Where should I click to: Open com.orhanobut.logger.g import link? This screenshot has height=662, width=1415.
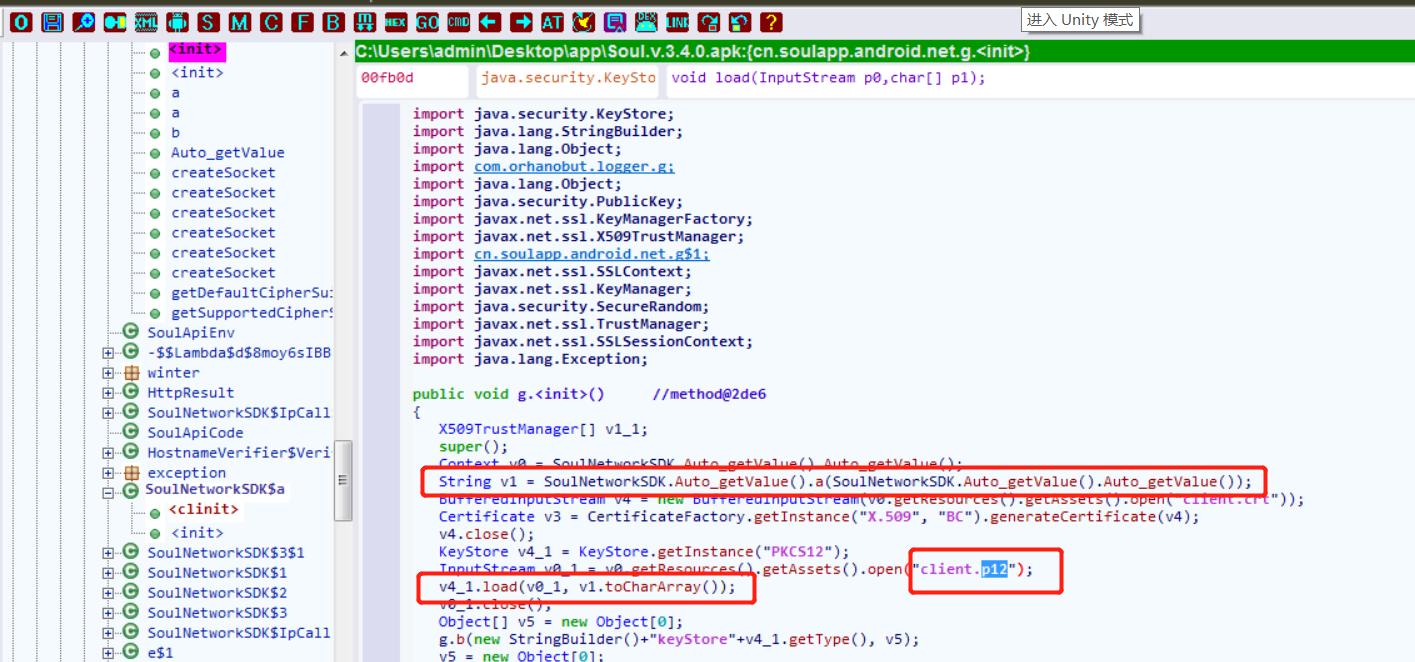click(574, 166)
